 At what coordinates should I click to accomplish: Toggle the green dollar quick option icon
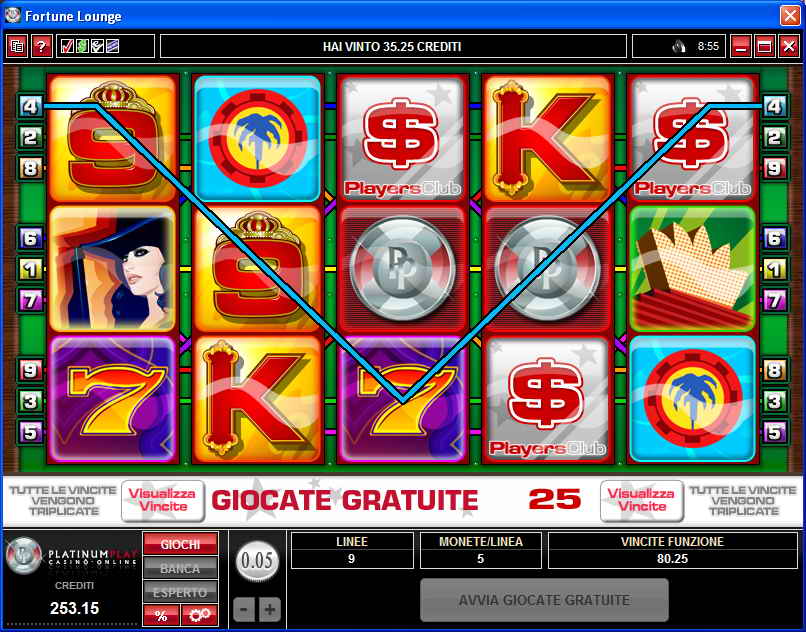tap(82, 47)
